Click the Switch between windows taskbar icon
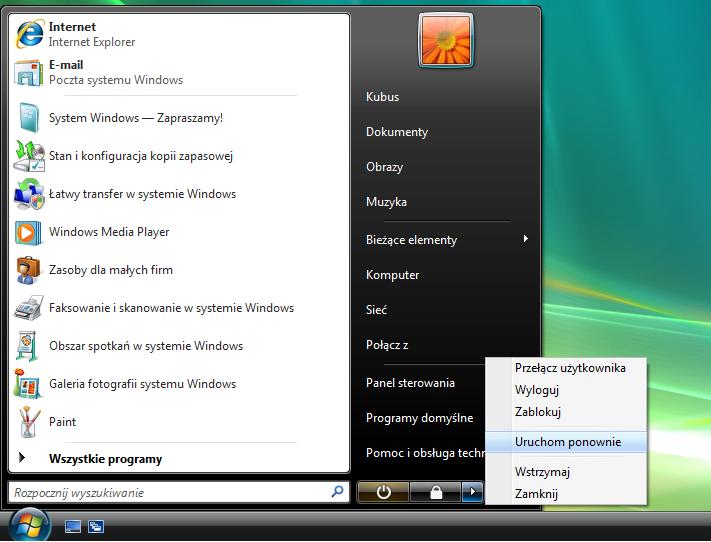 coord(96,526)
